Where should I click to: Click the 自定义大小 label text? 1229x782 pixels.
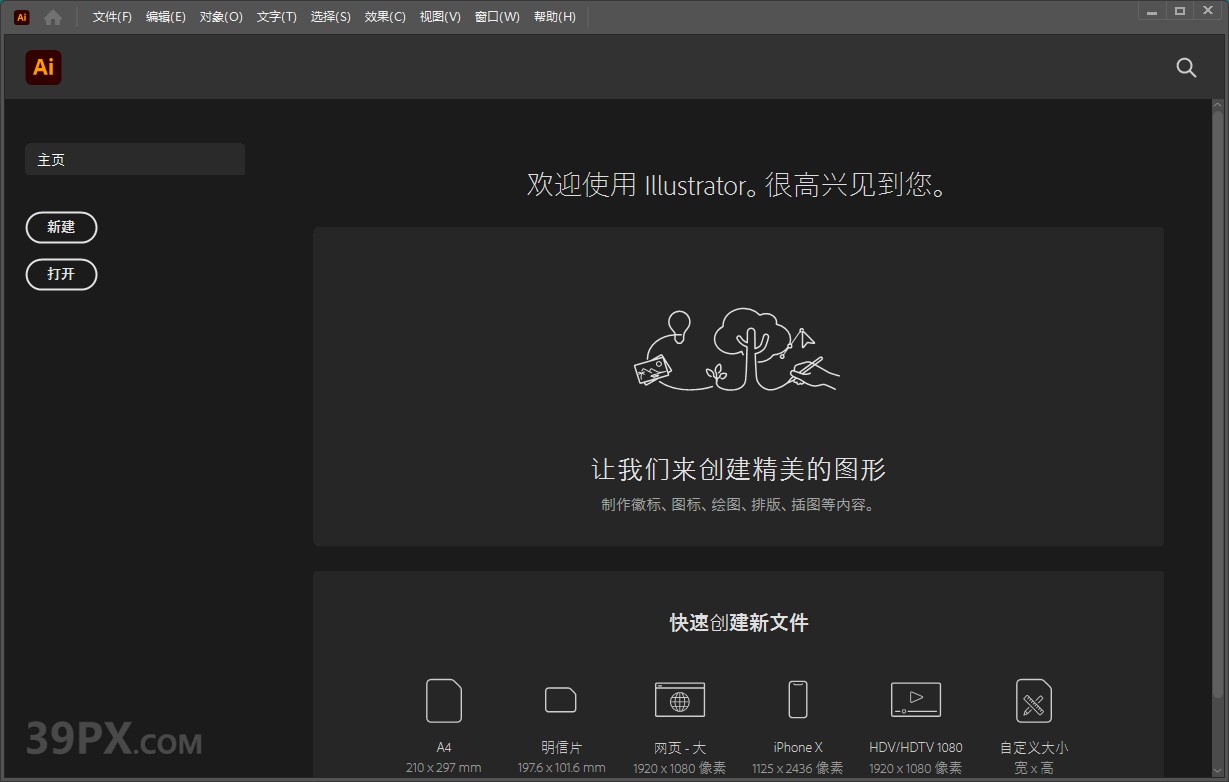(1034, 747)
